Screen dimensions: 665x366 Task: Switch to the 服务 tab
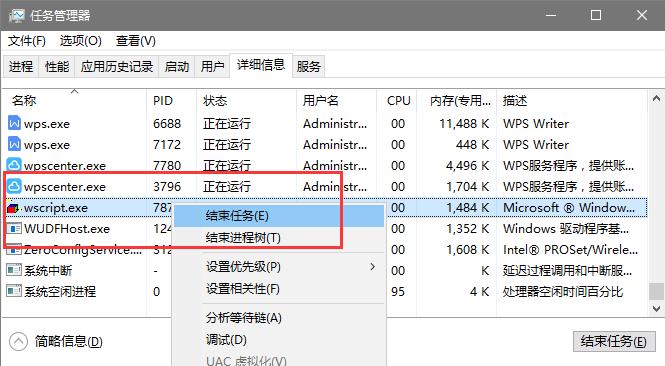point(308,67)
